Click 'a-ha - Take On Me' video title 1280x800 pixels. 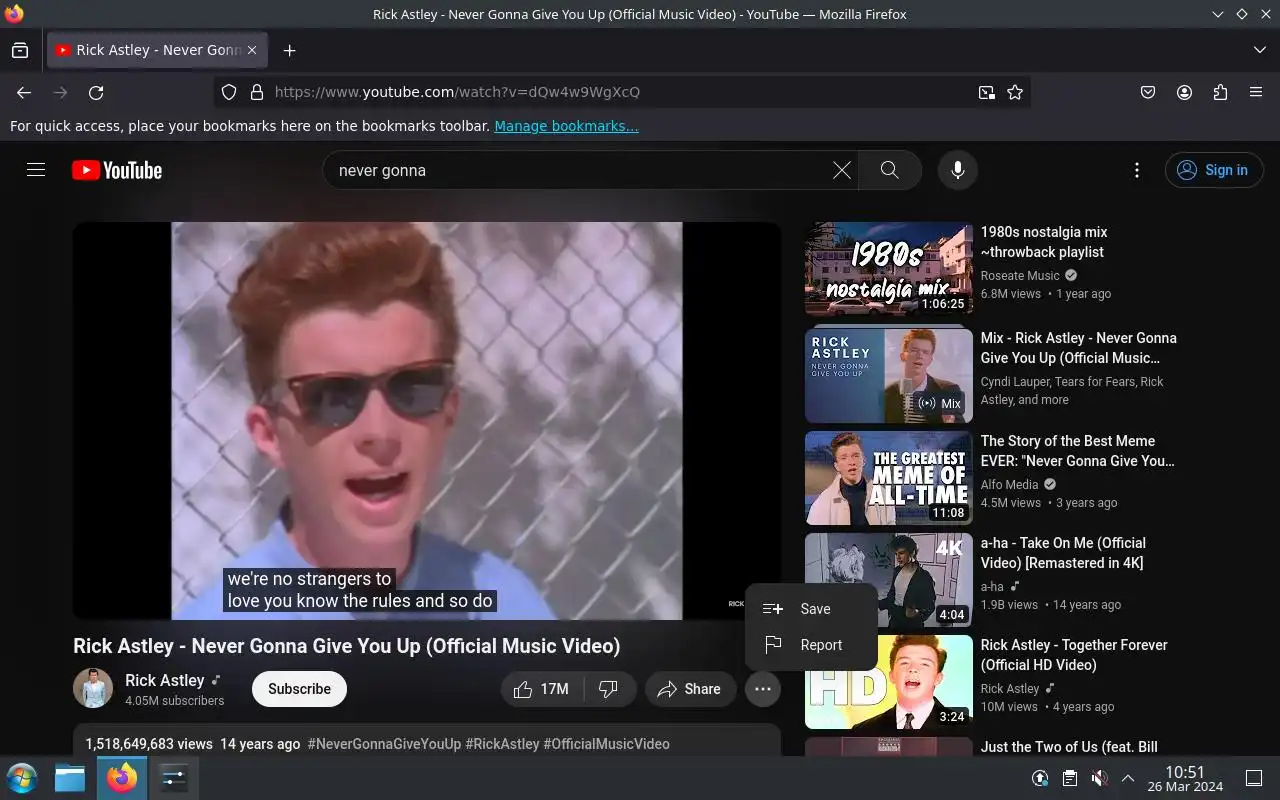point(1063,553)
